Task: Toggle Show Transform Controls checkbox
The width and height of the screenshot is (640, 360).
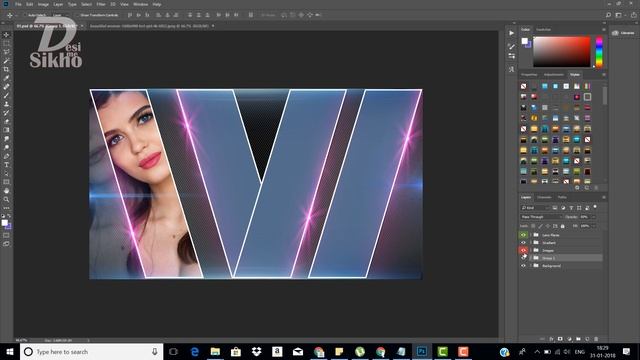Action: pos(77,15)
